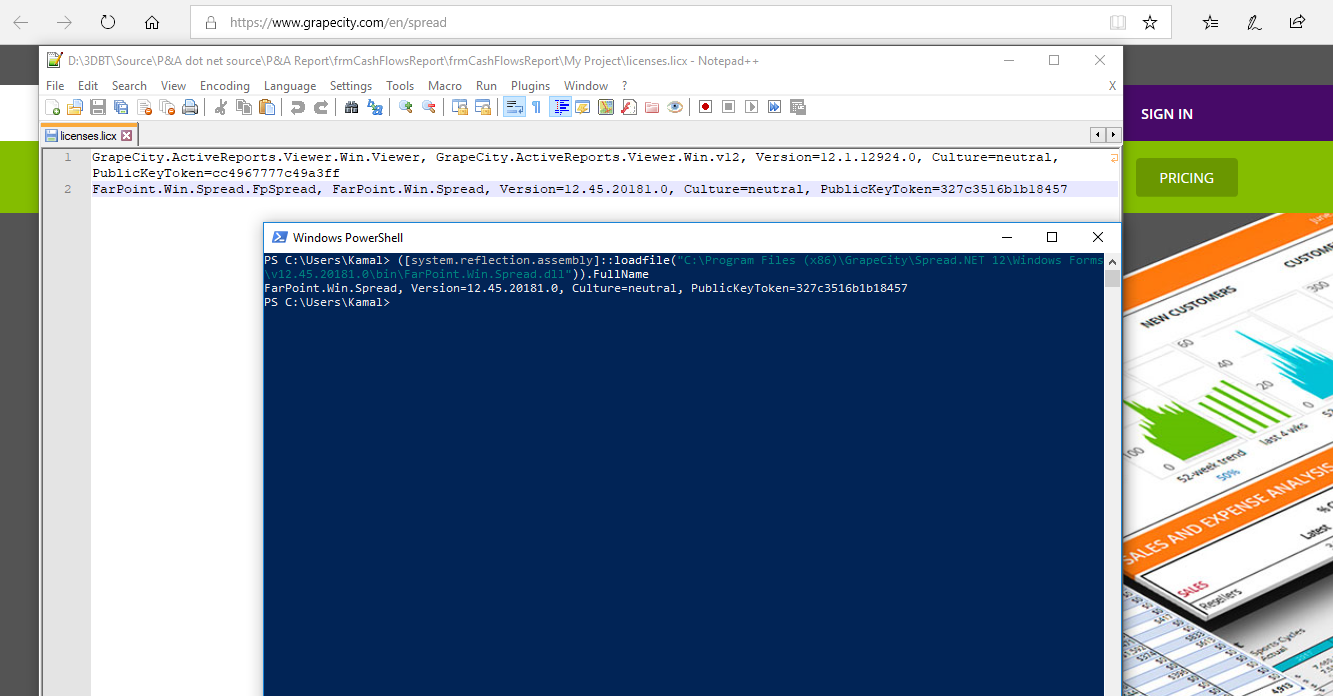Open Find with the binoculars icon

coord(352,107)
